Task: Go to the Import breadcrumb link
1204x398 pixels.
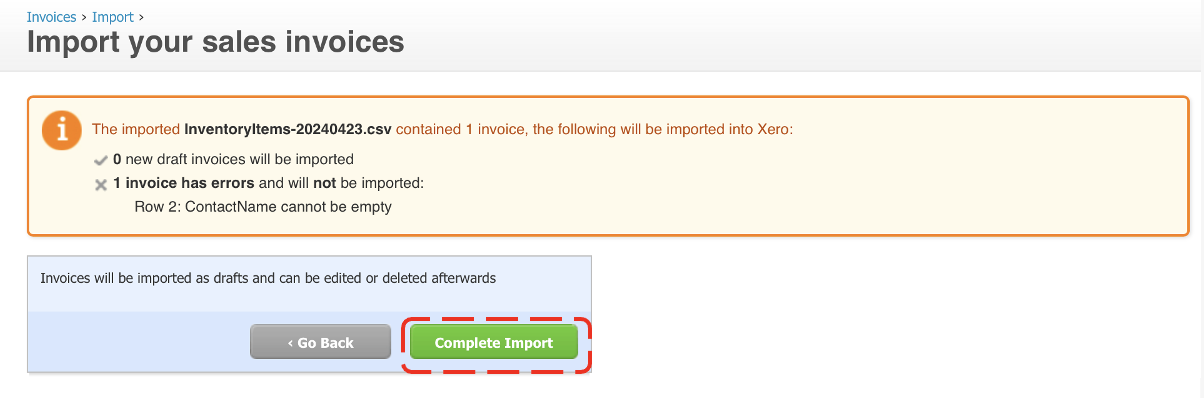Action: (113, 17)
